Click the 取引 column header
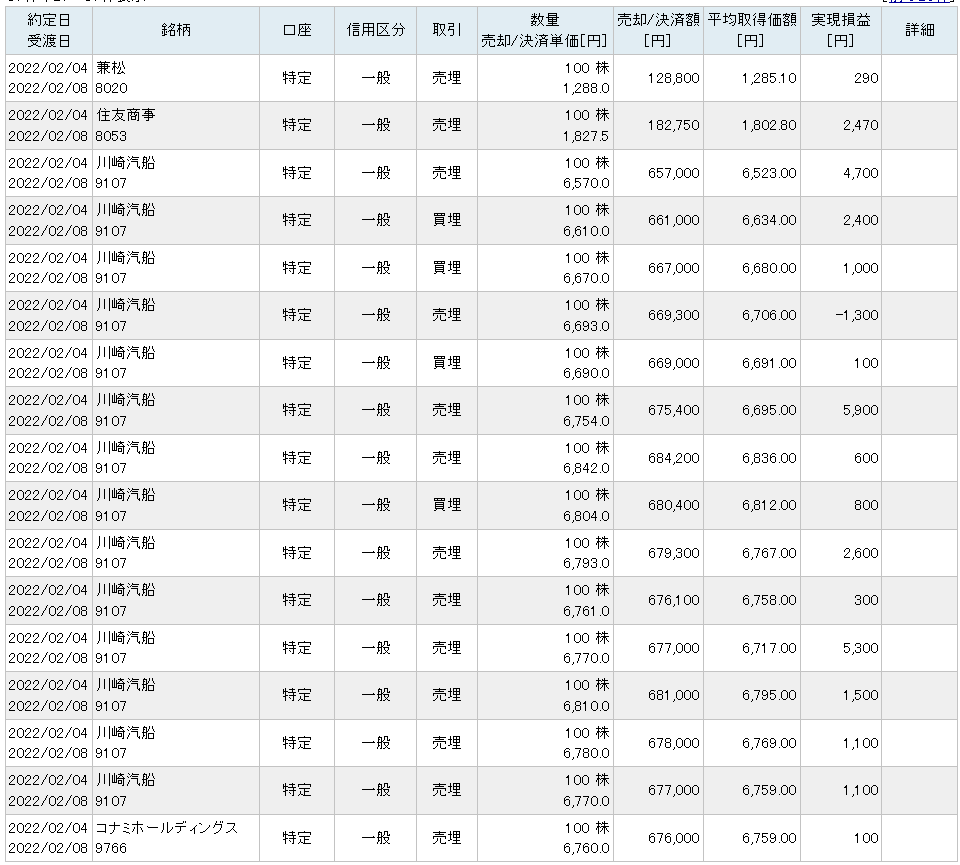 [x=447, y=31]
